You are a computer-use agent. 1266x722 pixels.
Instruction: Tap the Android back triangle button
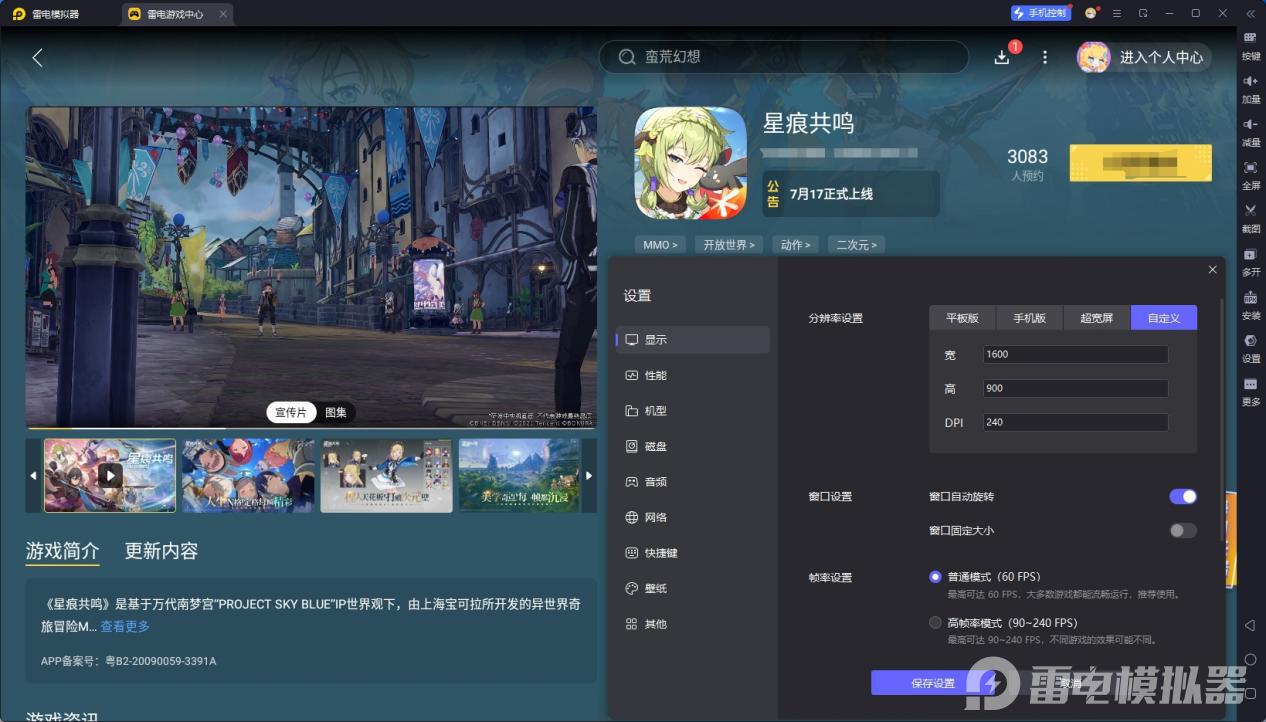click(x=1250, y=625)
